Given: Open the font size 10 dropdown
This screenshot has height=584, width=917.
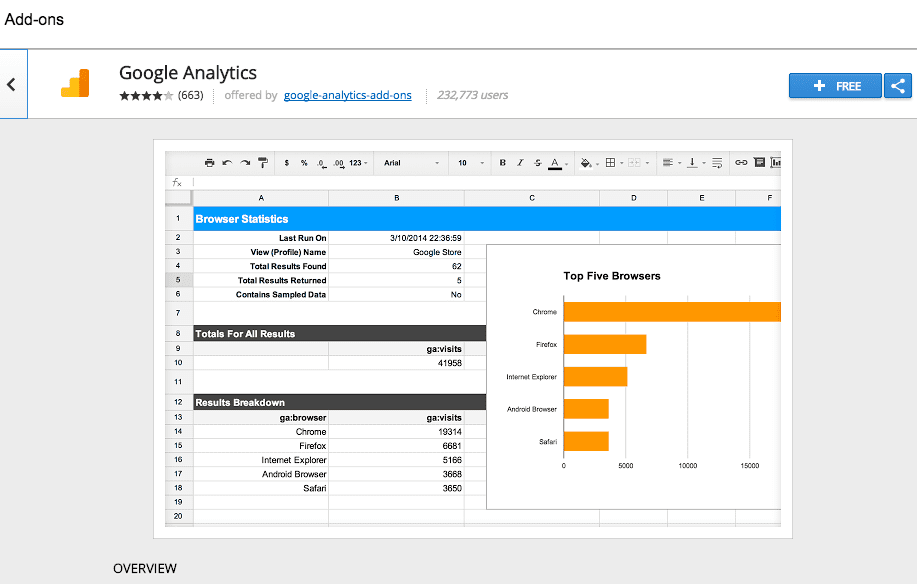Looking at the screenshot, I should (x=471, y=163).
